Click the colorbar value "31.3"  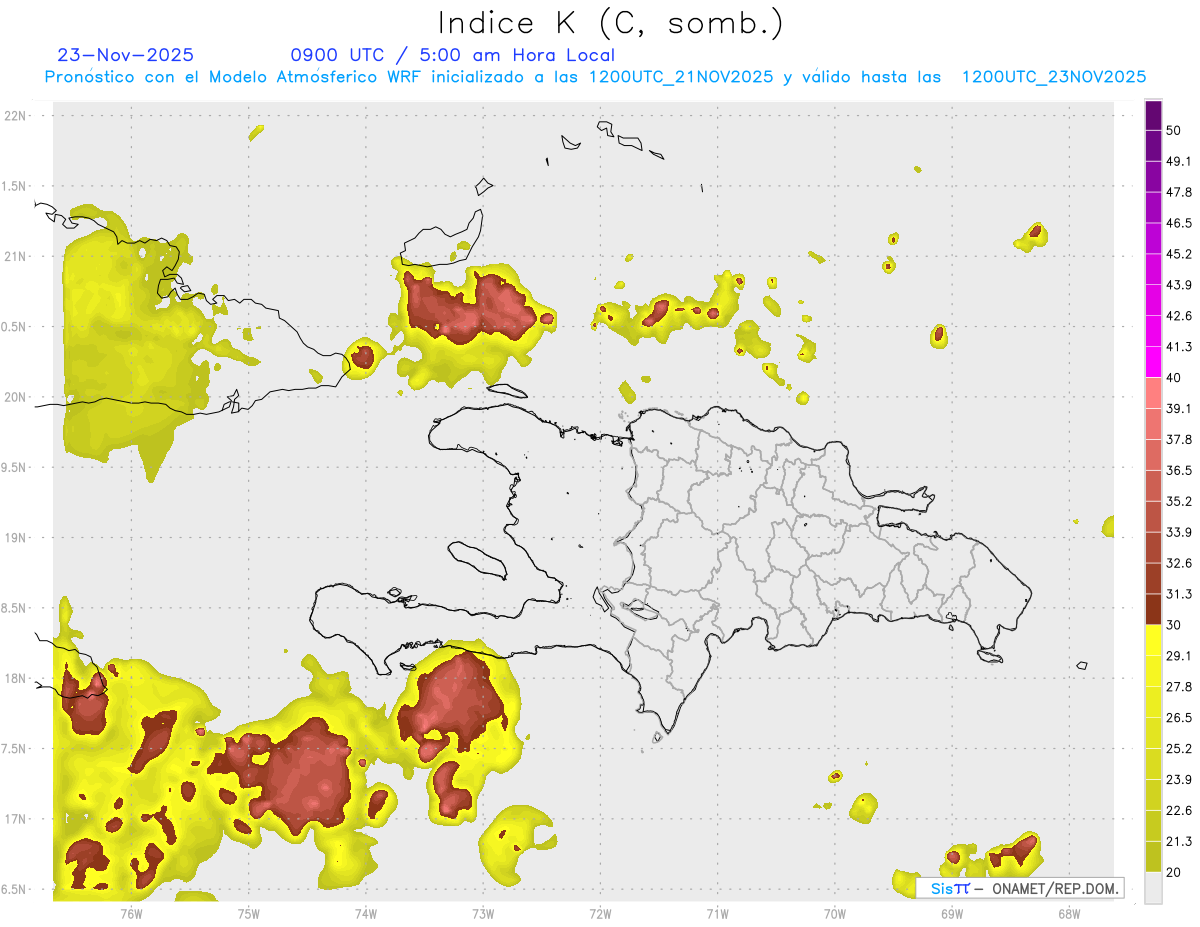click(x=1179, y=594)
